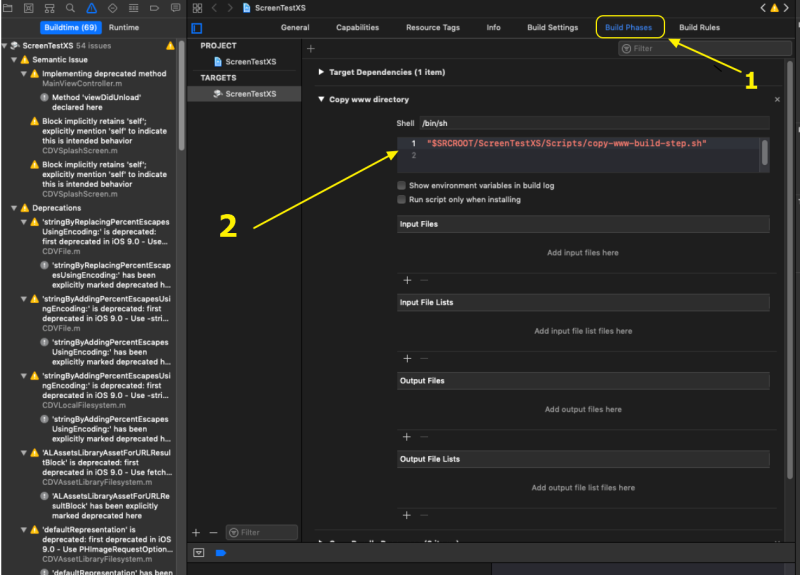Image resolution: width=800 pixels, height=575 pixels.
Task: Toggle the project and targets list sidebar
Action: [196, 28]
